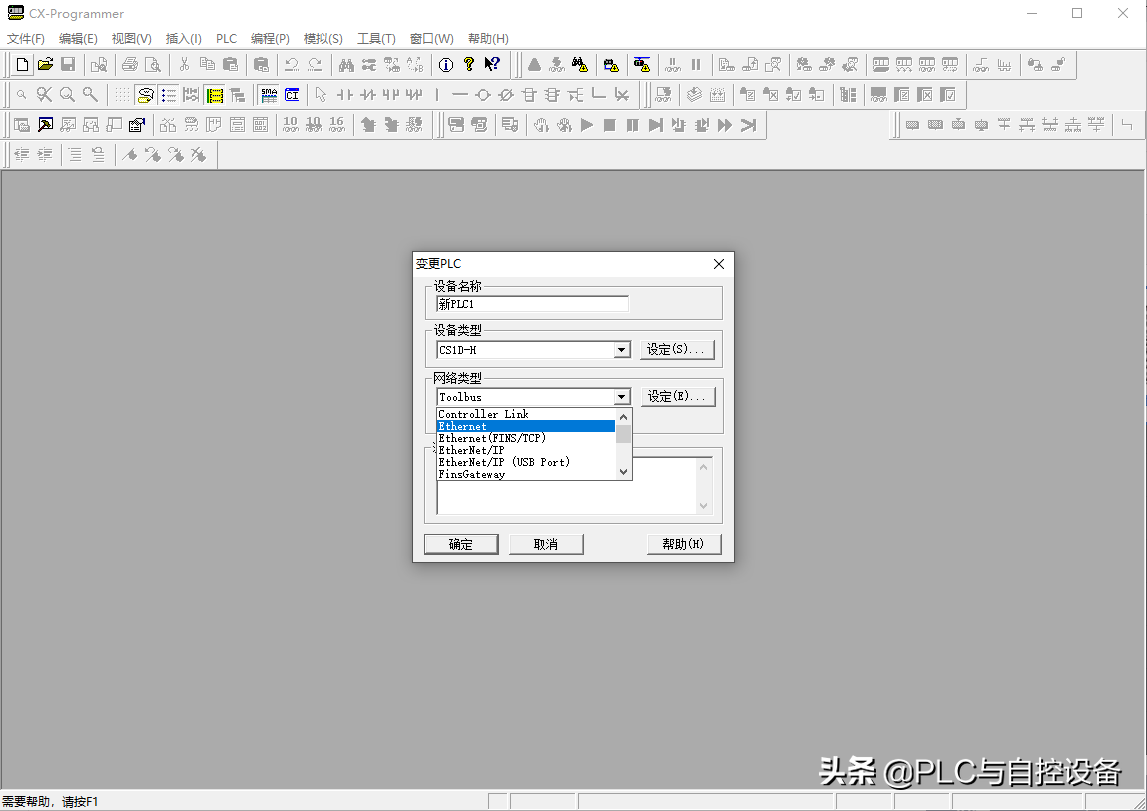
Task: Open the 工具(T) menu
Action: pos(376,39)
